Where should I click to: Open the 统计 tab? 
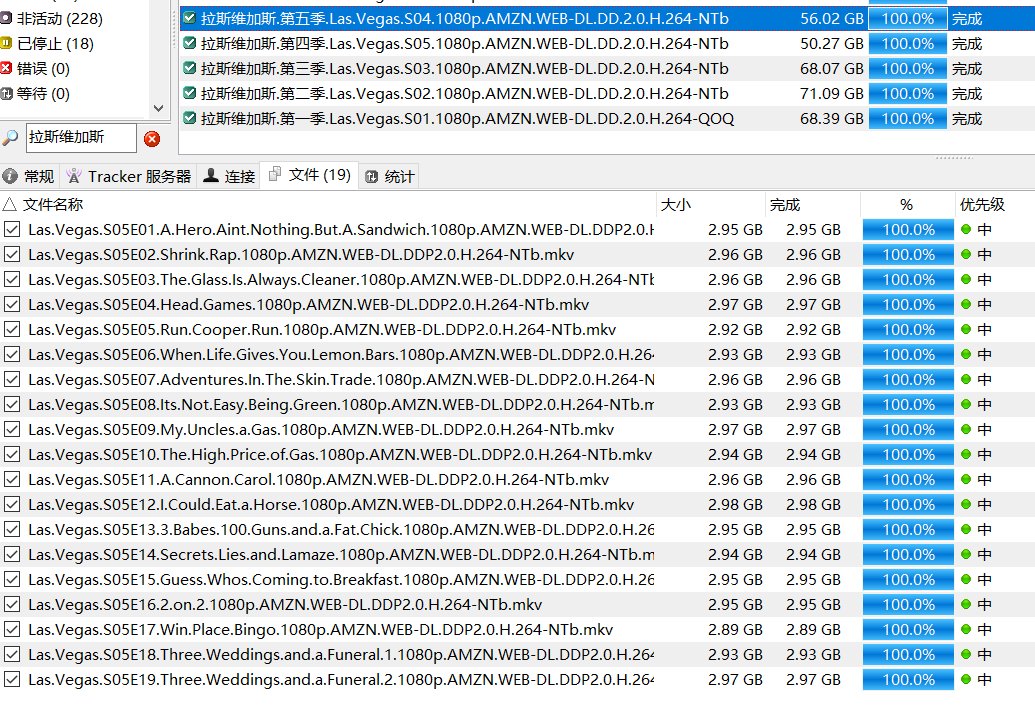tap(390, 176)
